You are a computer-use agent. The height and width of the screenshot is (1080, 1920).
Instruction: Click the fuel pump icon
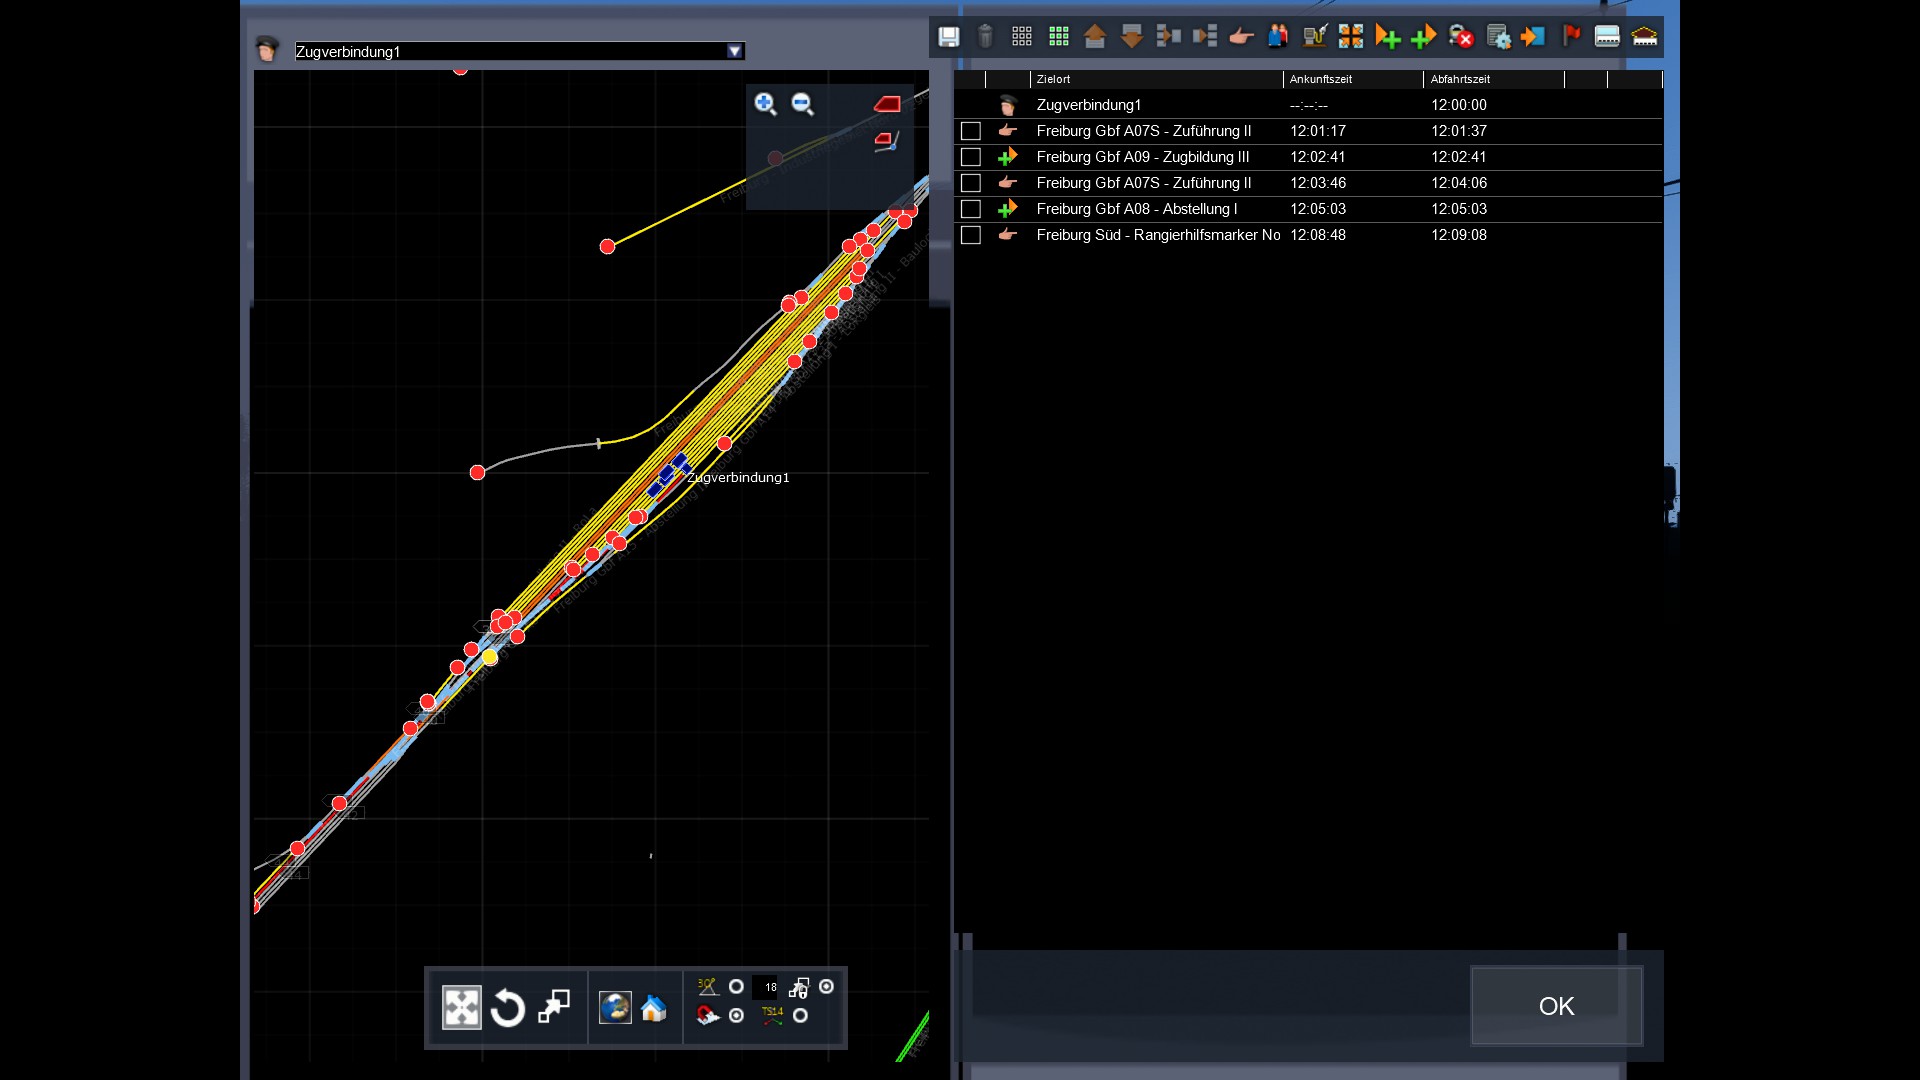click(1314, 37)
